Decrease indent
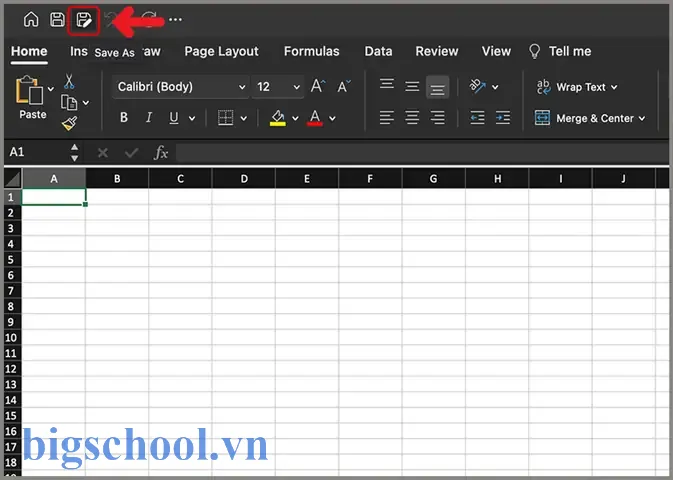 click(477, 118)
